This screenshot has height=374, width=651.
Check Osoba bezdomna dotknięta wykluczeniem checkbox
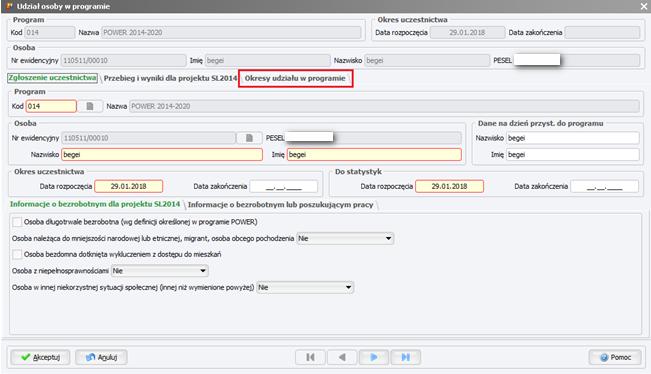[x=17, y=254]
